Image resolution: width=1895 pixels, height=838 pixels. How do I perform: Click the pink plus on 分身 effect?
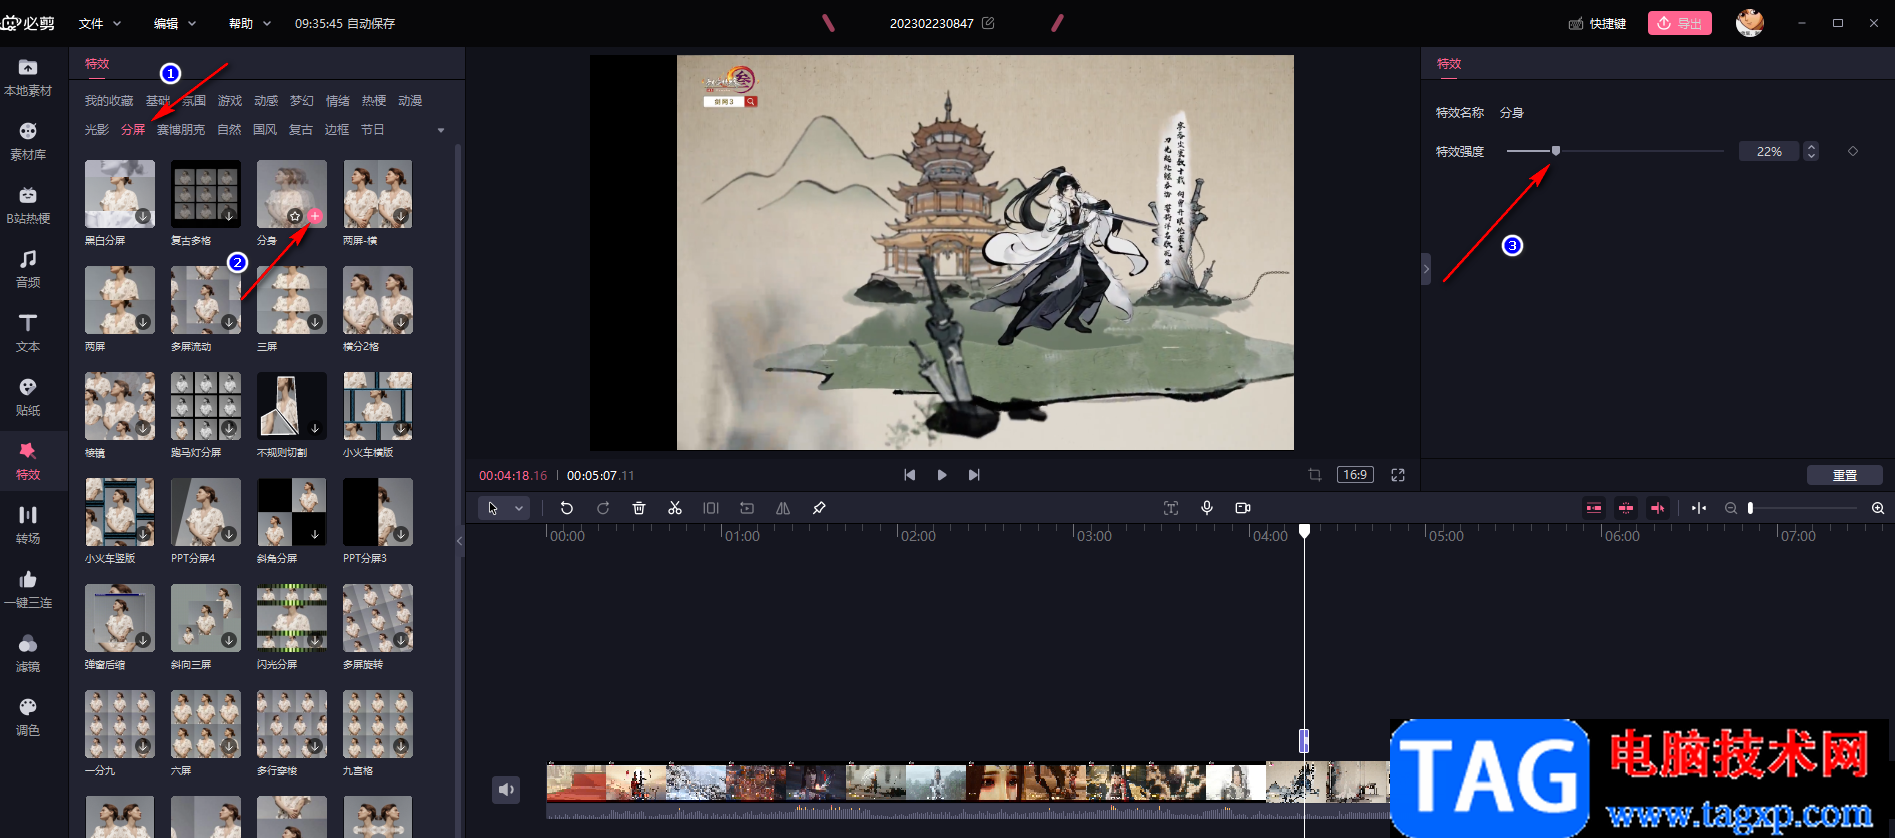pos(314,216)
